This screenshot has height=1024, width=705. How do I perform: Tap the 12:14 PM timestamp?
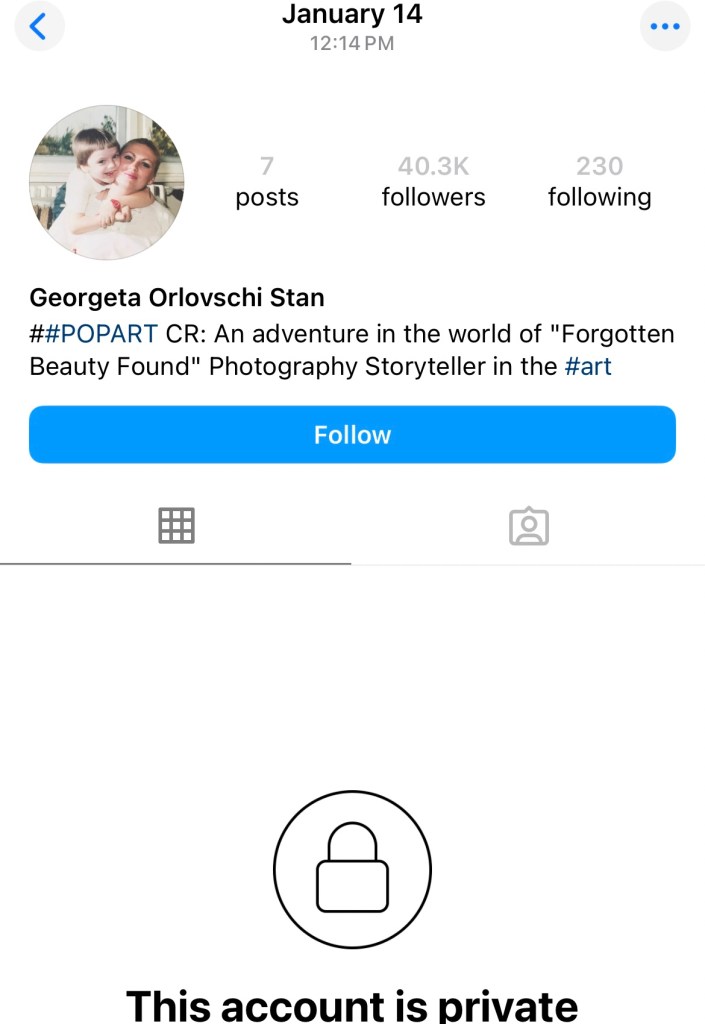pos(352,43)
